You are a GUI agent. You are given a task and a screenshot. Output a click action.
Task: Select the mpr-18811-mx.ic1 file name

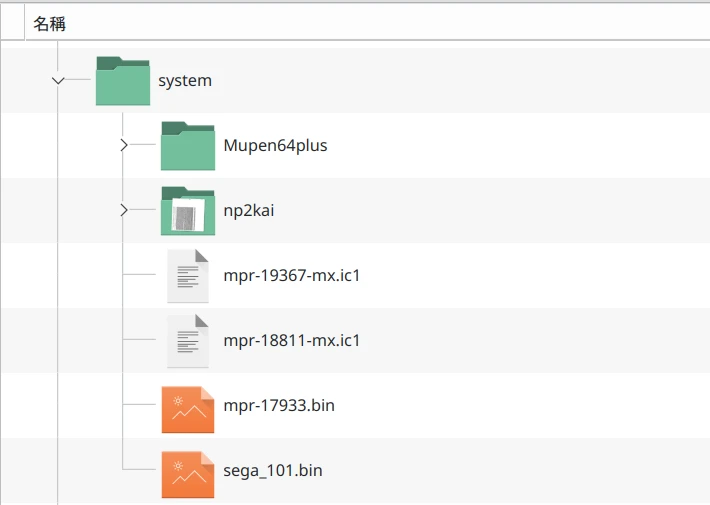click(291, 341)
